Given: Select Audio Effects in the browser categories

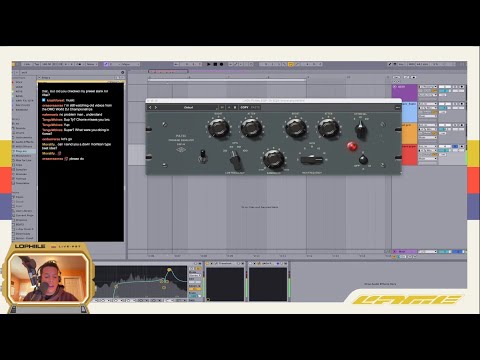Looking at the screenshot, I should (x=24, y=142).
